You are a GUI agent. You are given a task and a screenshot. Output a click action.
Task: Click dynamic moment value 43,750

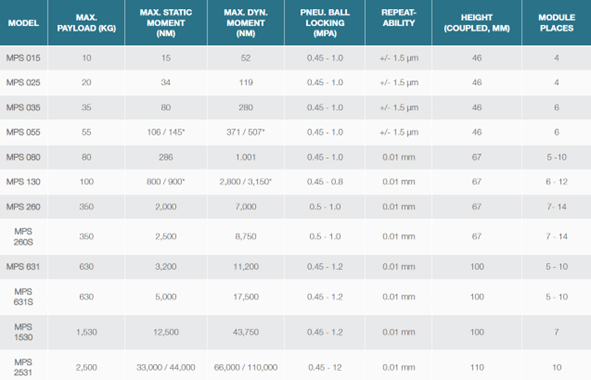pyautogui.click(x=246, y=332)
